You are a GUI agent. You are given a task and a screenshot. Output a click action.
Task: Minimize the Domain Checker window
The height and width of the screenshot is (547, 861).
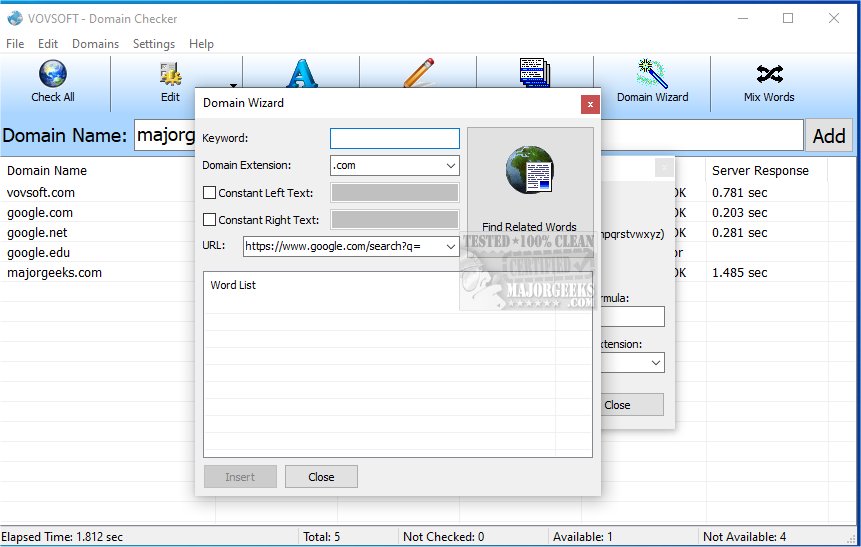(743, 18)
